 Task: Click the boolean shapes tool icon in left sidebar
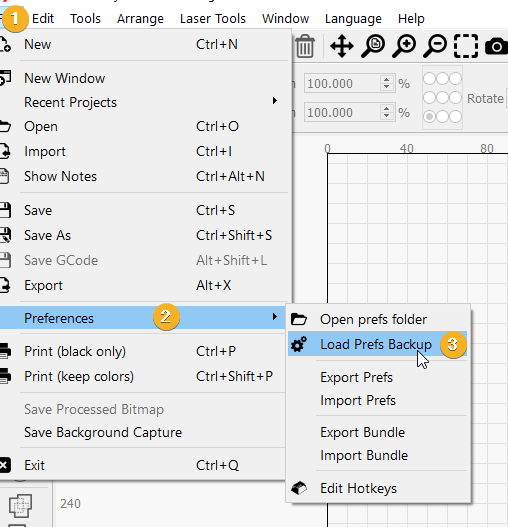21,505
